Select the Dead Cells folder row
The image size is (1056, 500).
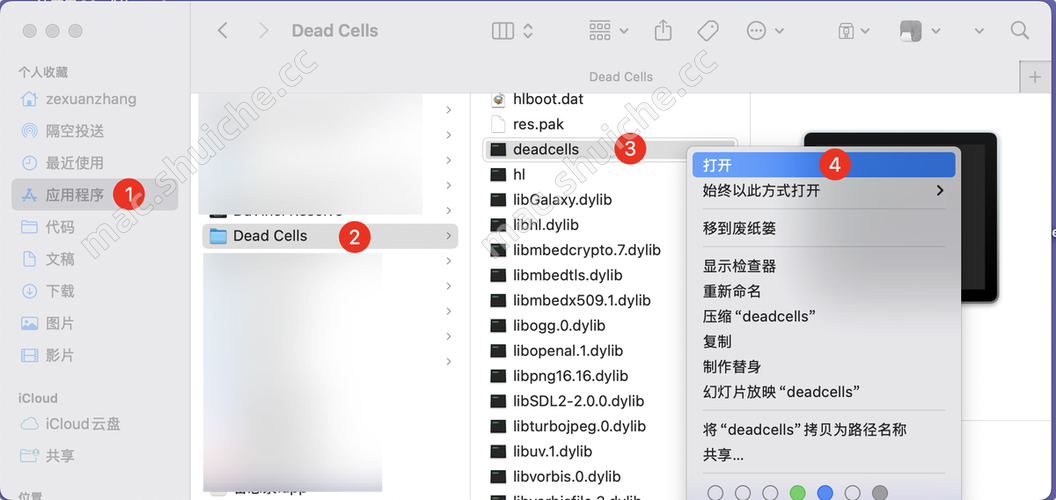330,236
